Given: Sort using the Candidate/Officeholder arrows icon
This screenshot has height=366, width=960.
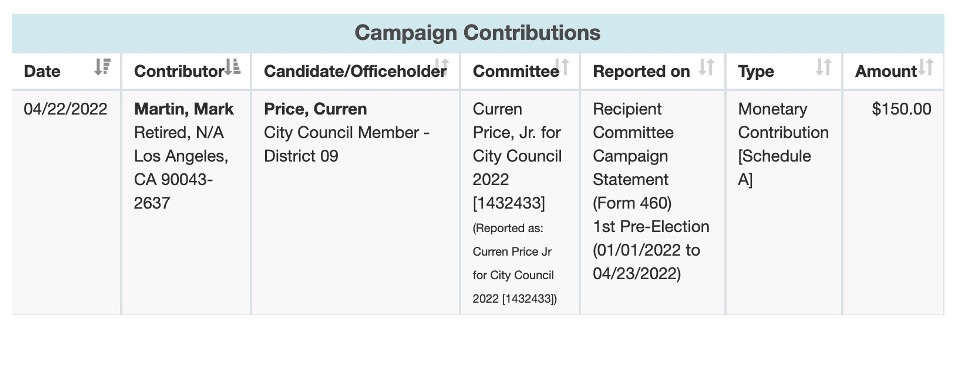Looking at the screenshot, I should pyautogui.click(x=442, y=67).
